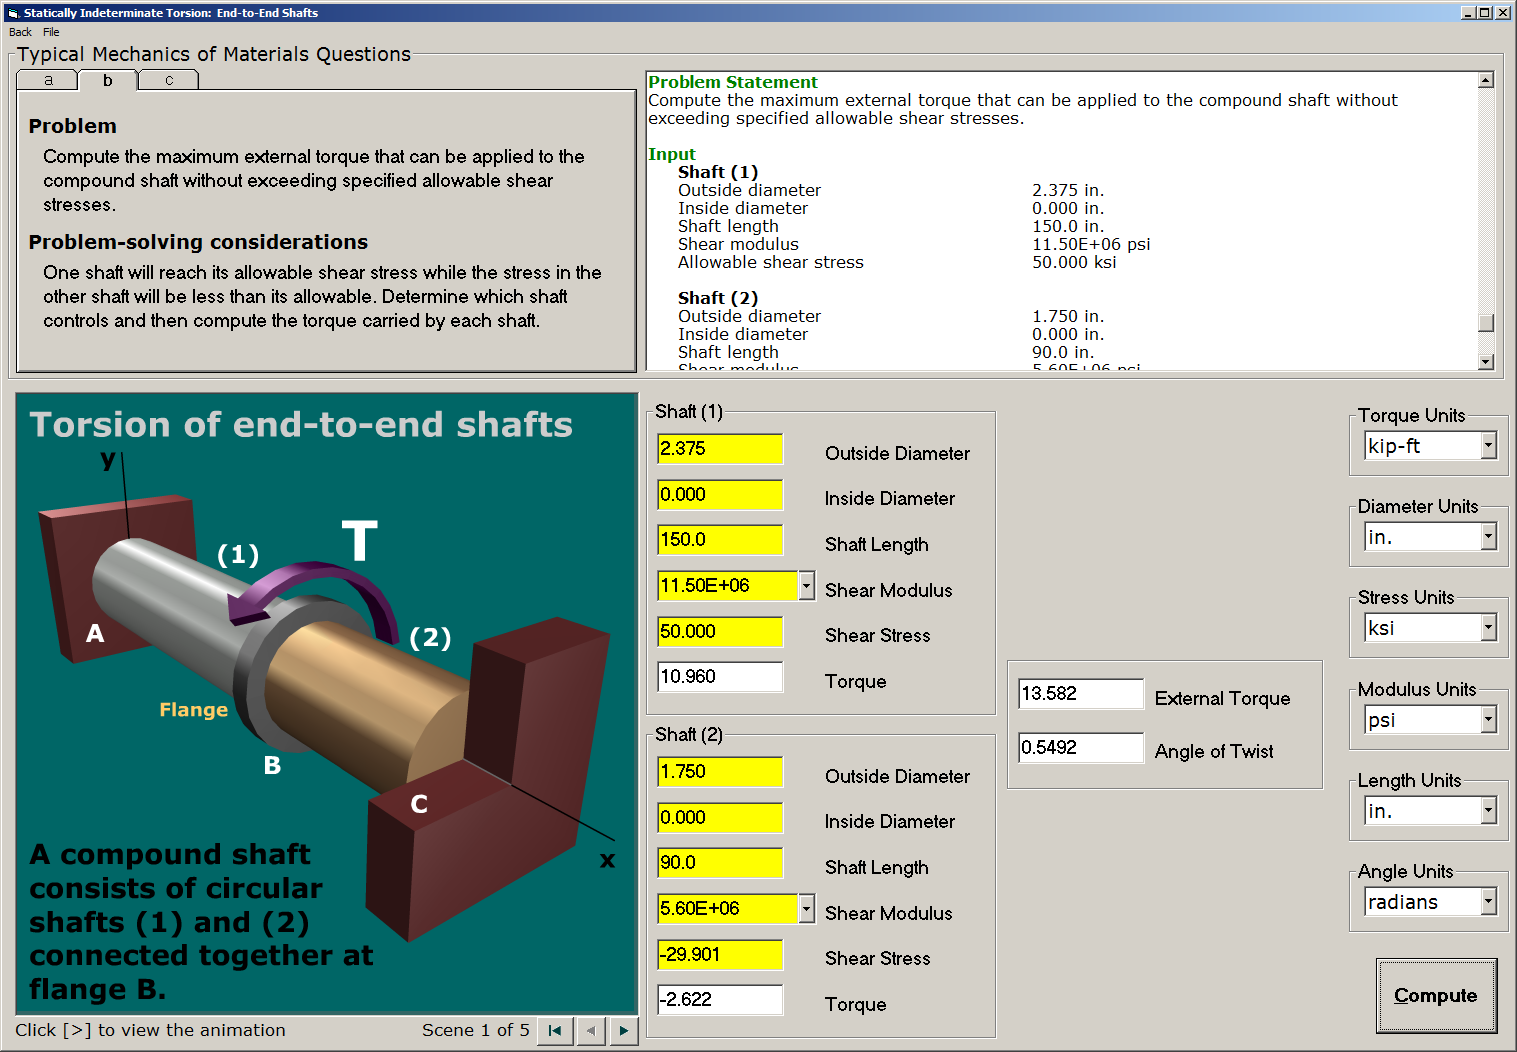Open the Torque Units dropdown
The height and width of the screenshot is (1052, 1517).
pos(1487,445)
